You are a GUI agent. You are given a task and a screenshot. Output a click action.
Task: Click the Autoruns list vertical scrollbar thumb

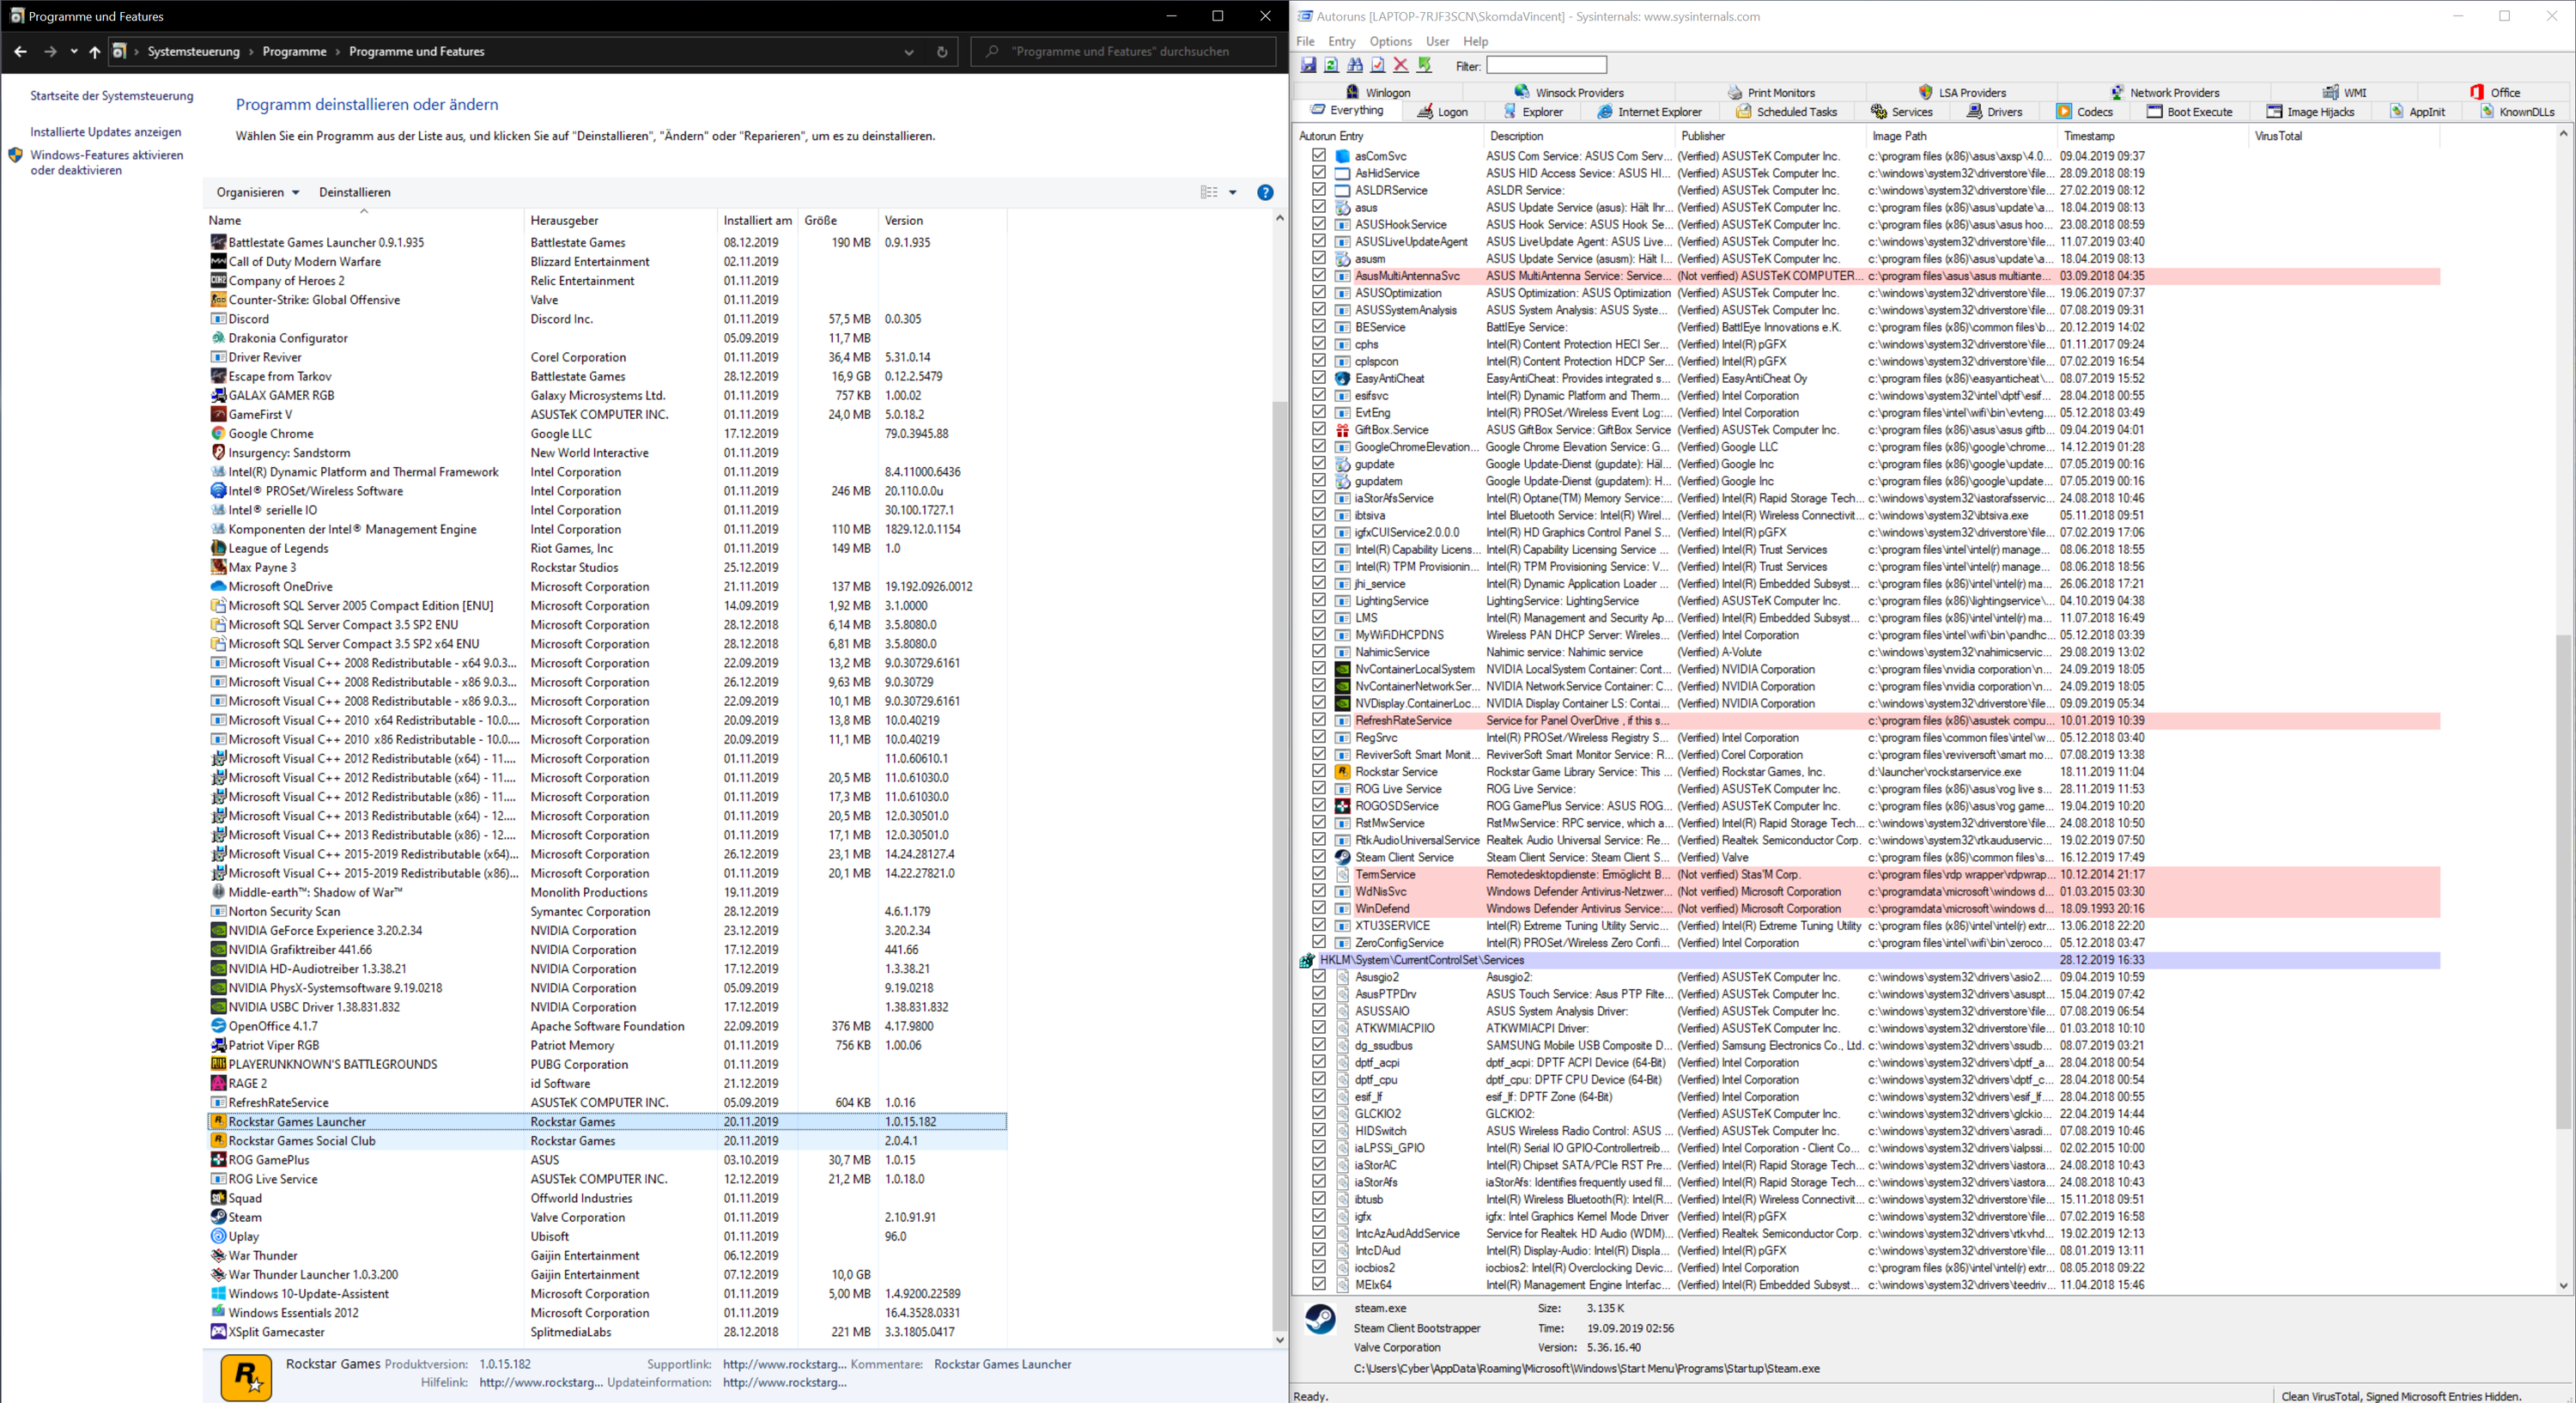2563,880
